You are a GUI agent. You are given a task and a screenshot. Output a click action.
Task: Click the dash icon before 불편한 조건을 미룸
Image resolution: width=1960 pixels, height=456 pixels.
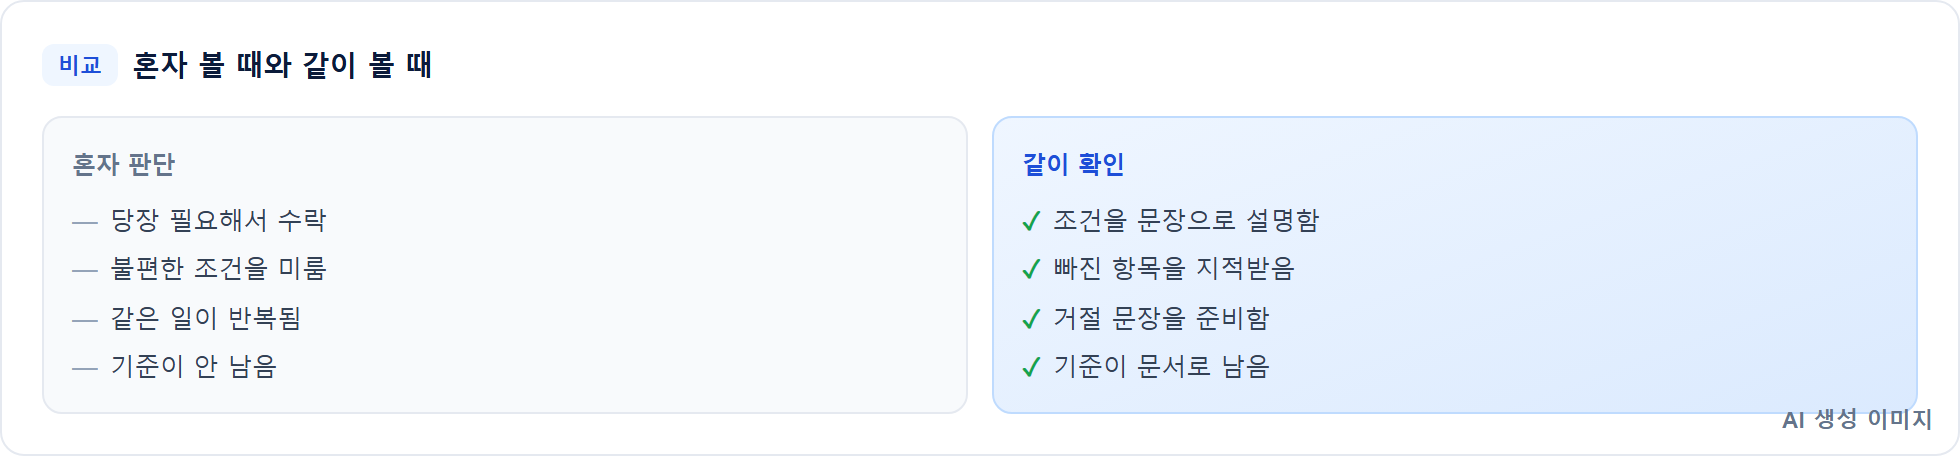(85, 270)
